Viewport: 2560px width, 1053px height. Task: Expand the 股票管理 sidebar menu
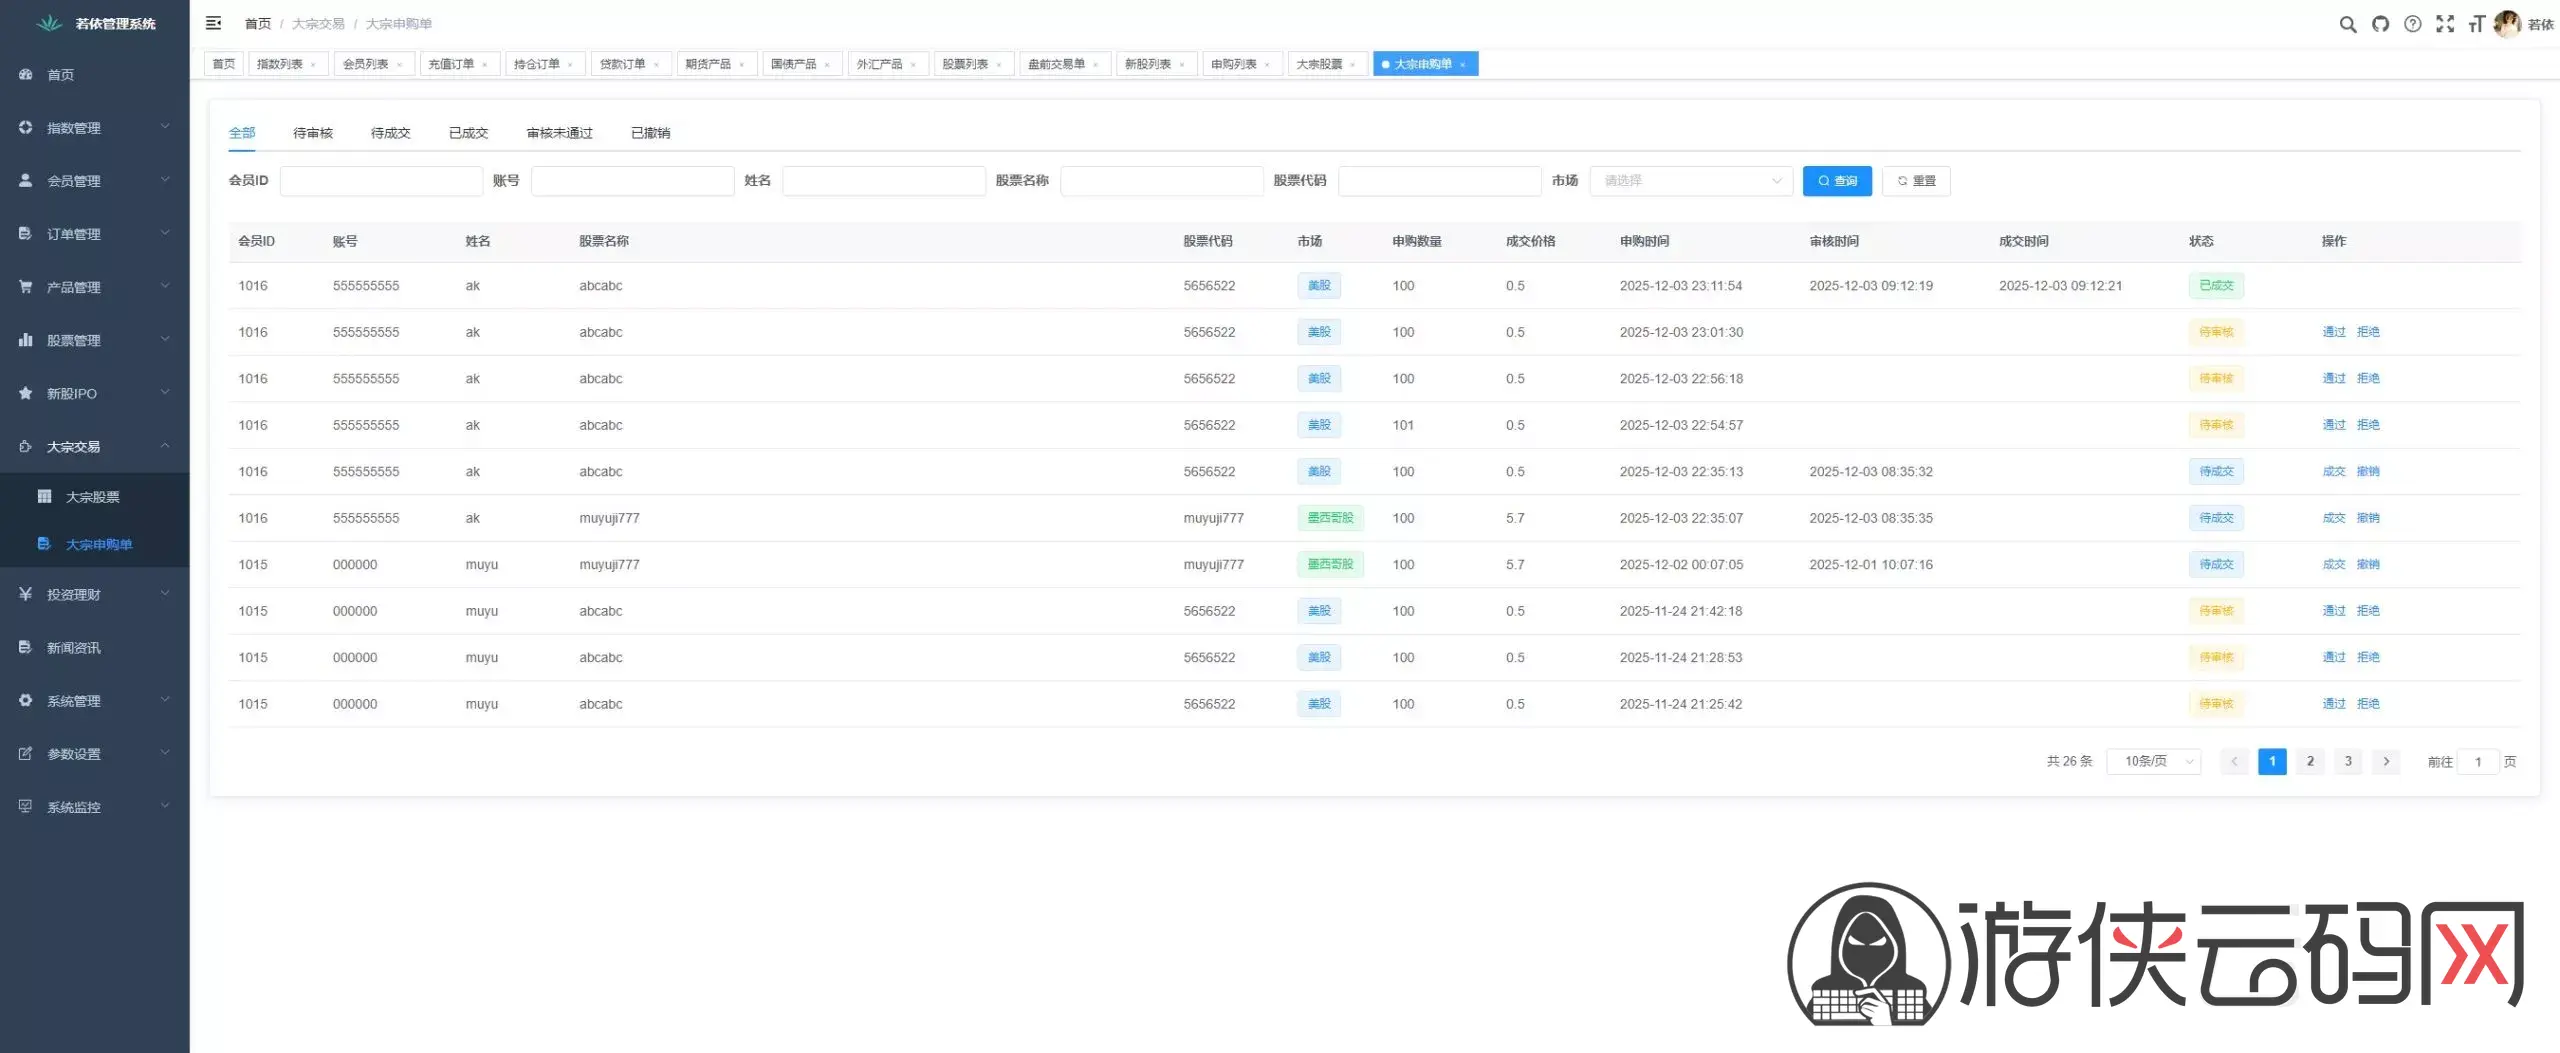click(x=94, y=340)
